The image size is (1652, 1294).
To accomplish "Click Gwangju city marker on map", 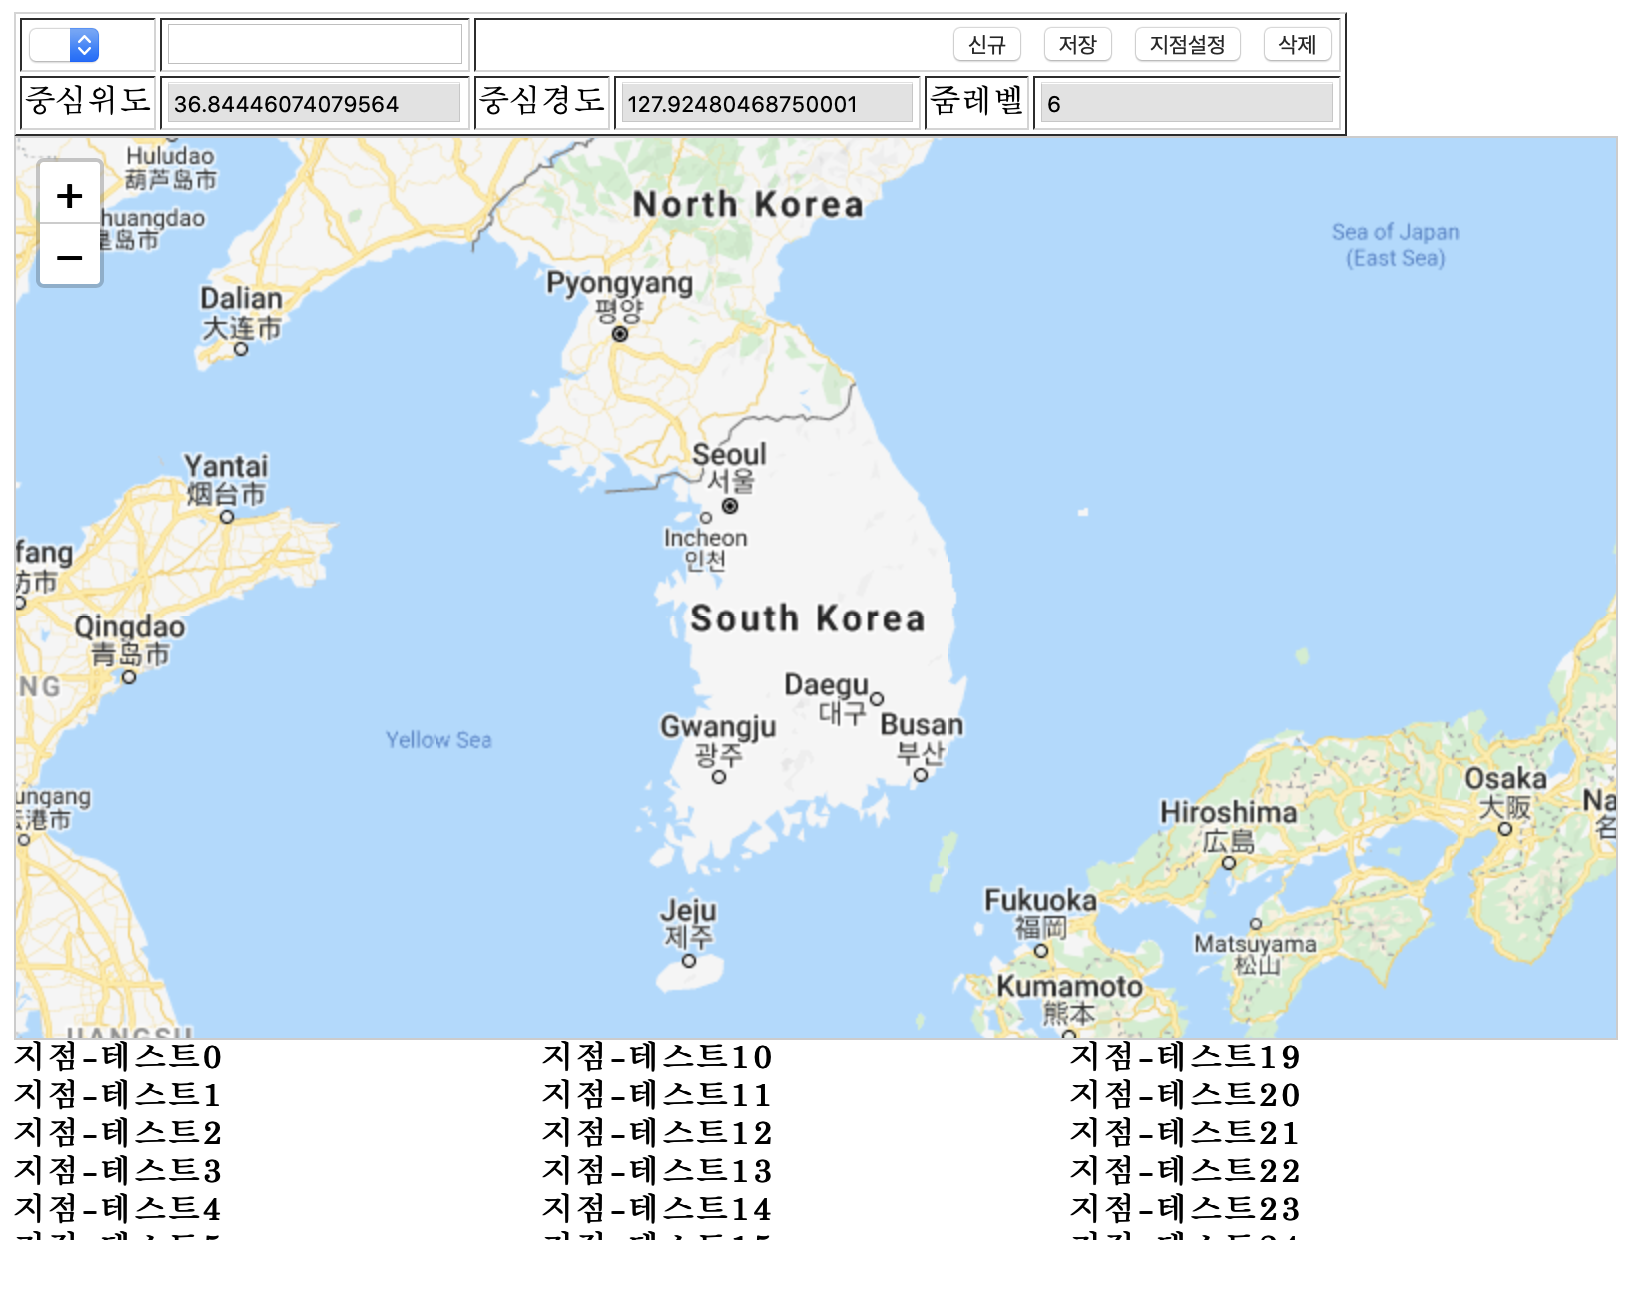I will (x=719, y=776).
